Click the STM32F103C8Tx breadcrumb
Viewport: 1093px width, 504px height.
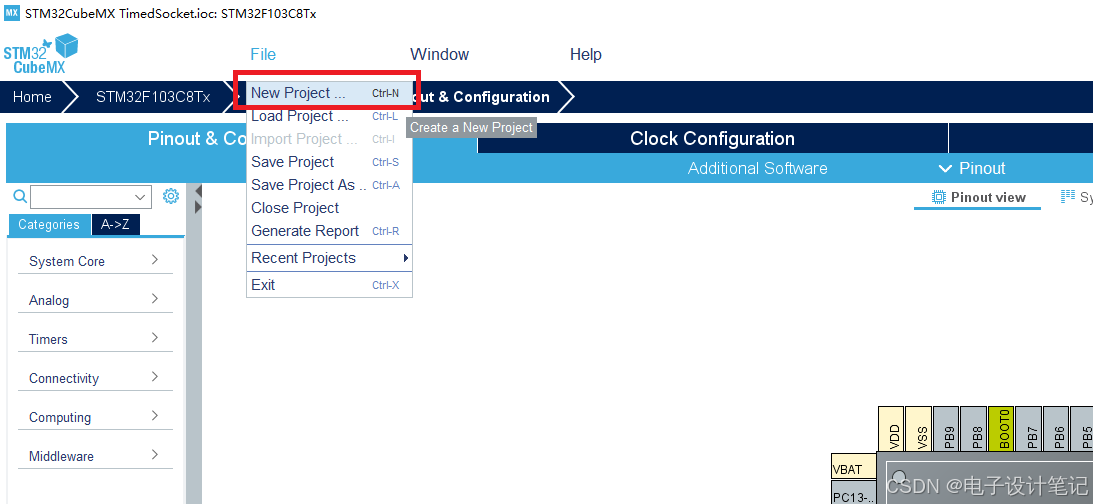click(153, 97)
